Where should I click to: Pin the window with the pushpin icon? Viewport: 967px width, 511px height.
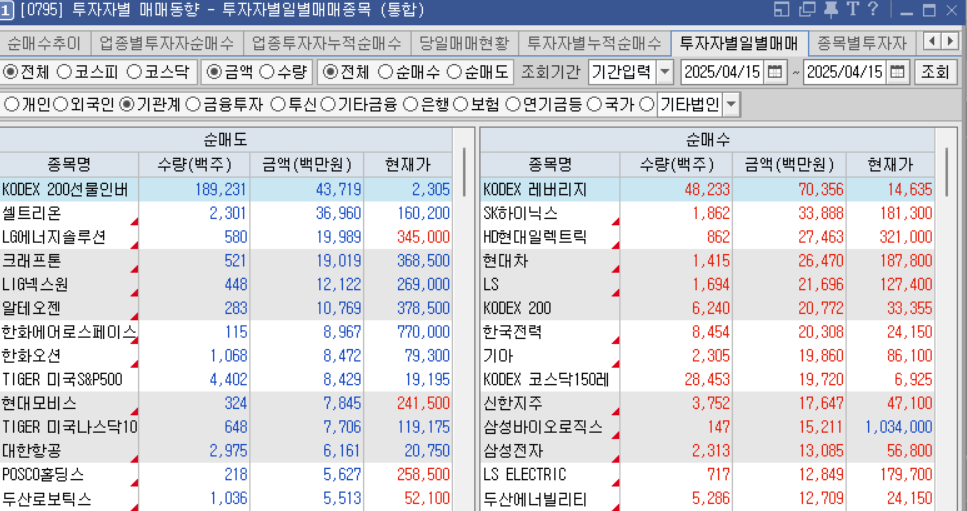click(x=831, y=9)
